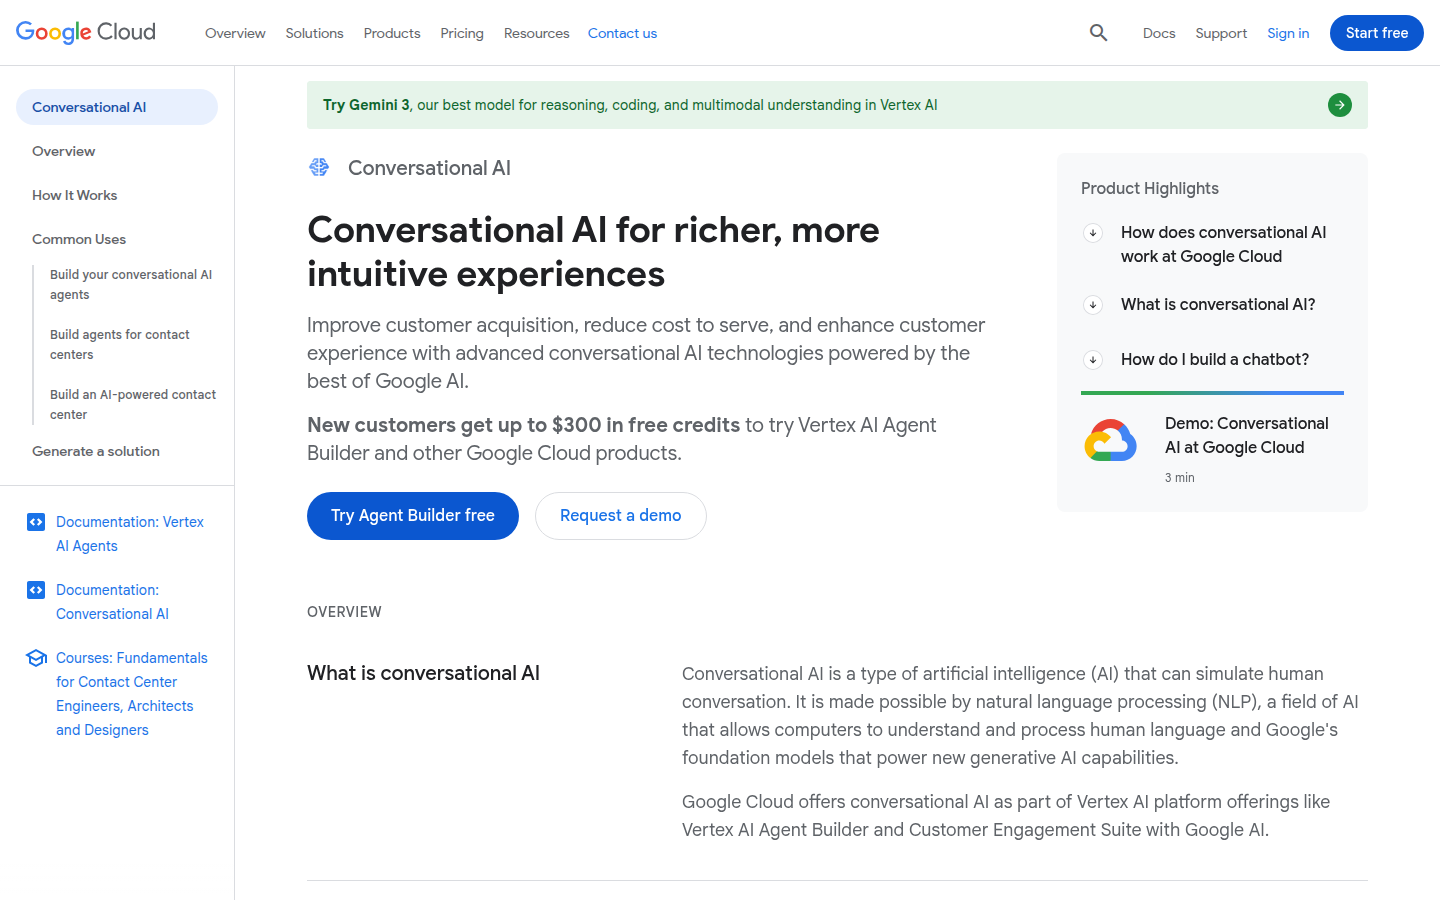The image size is (1440, 900).
Task: Click the Conversational AI documentation code icon
Action: coord(36,590)
